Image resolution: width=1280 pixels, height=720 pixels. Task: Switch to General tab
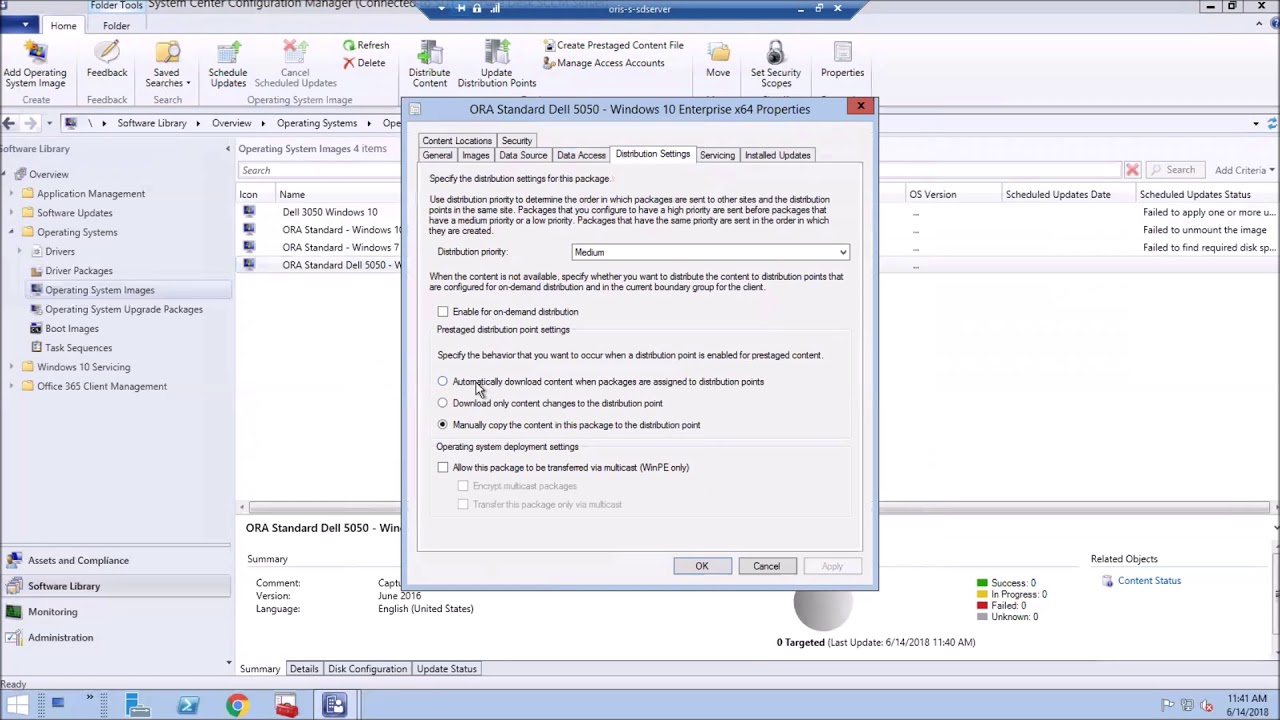click(437, 155)
